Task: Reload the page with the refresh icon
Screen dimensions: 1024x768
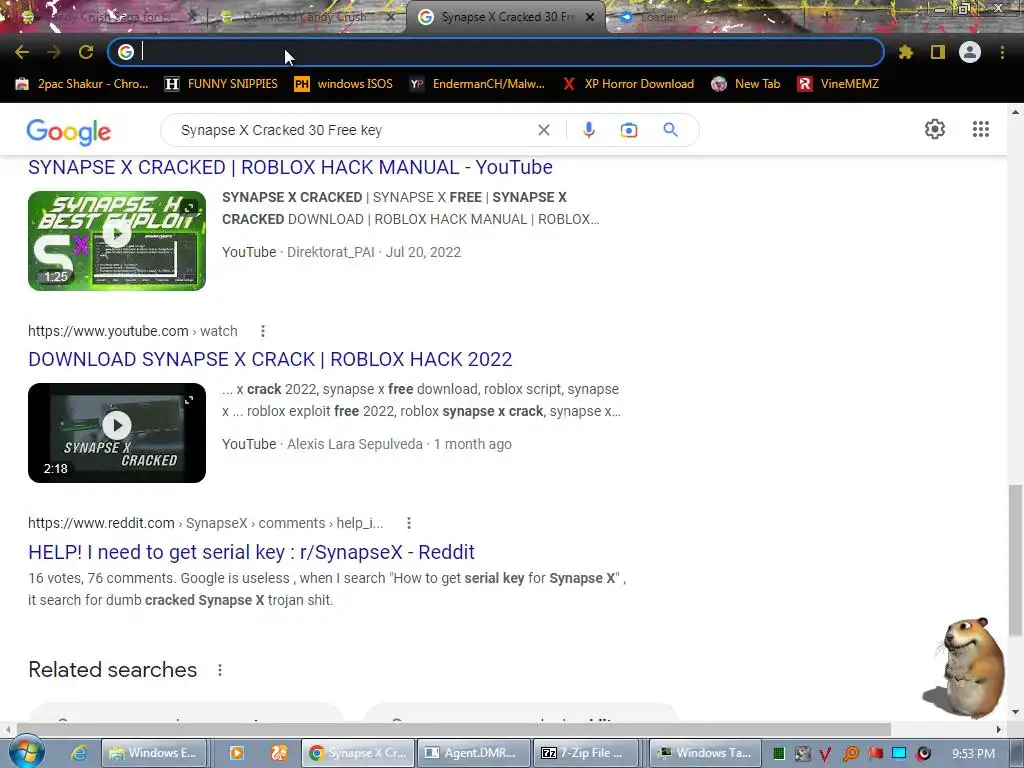Action: (86, 52)
